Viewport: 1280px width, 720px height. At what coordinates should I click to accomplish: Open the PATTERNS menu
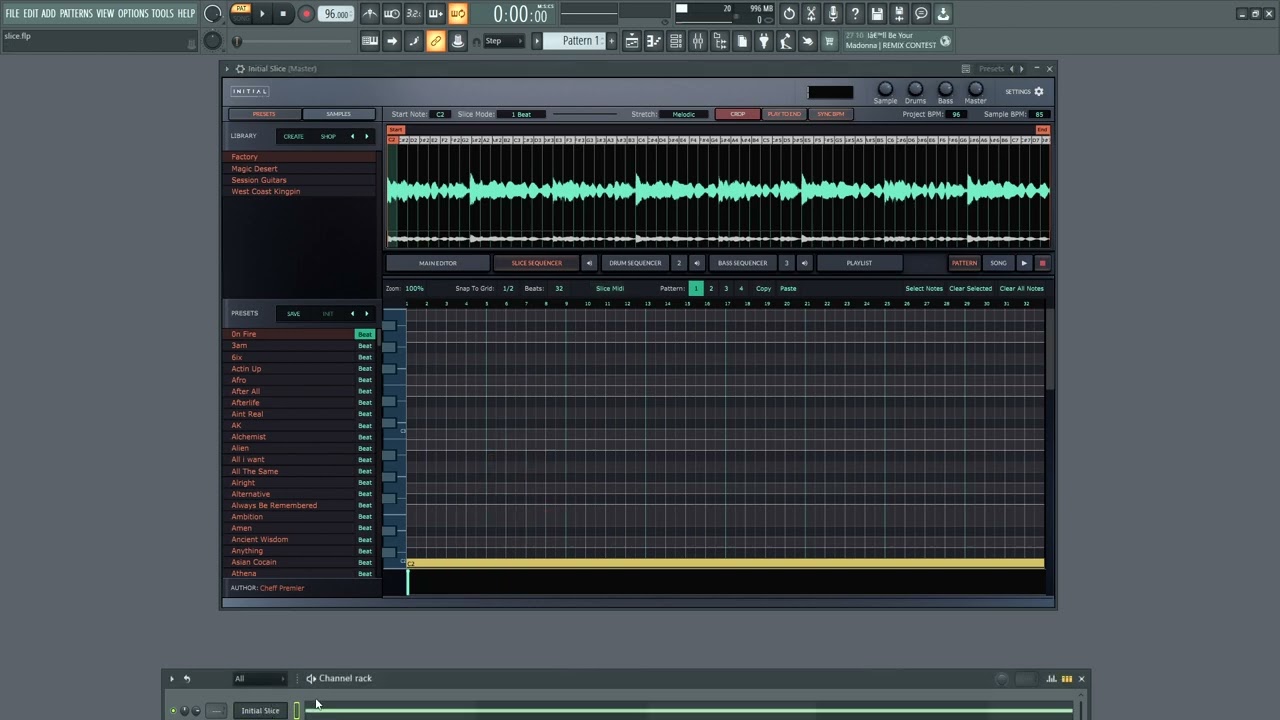click(x=76, y=14)
